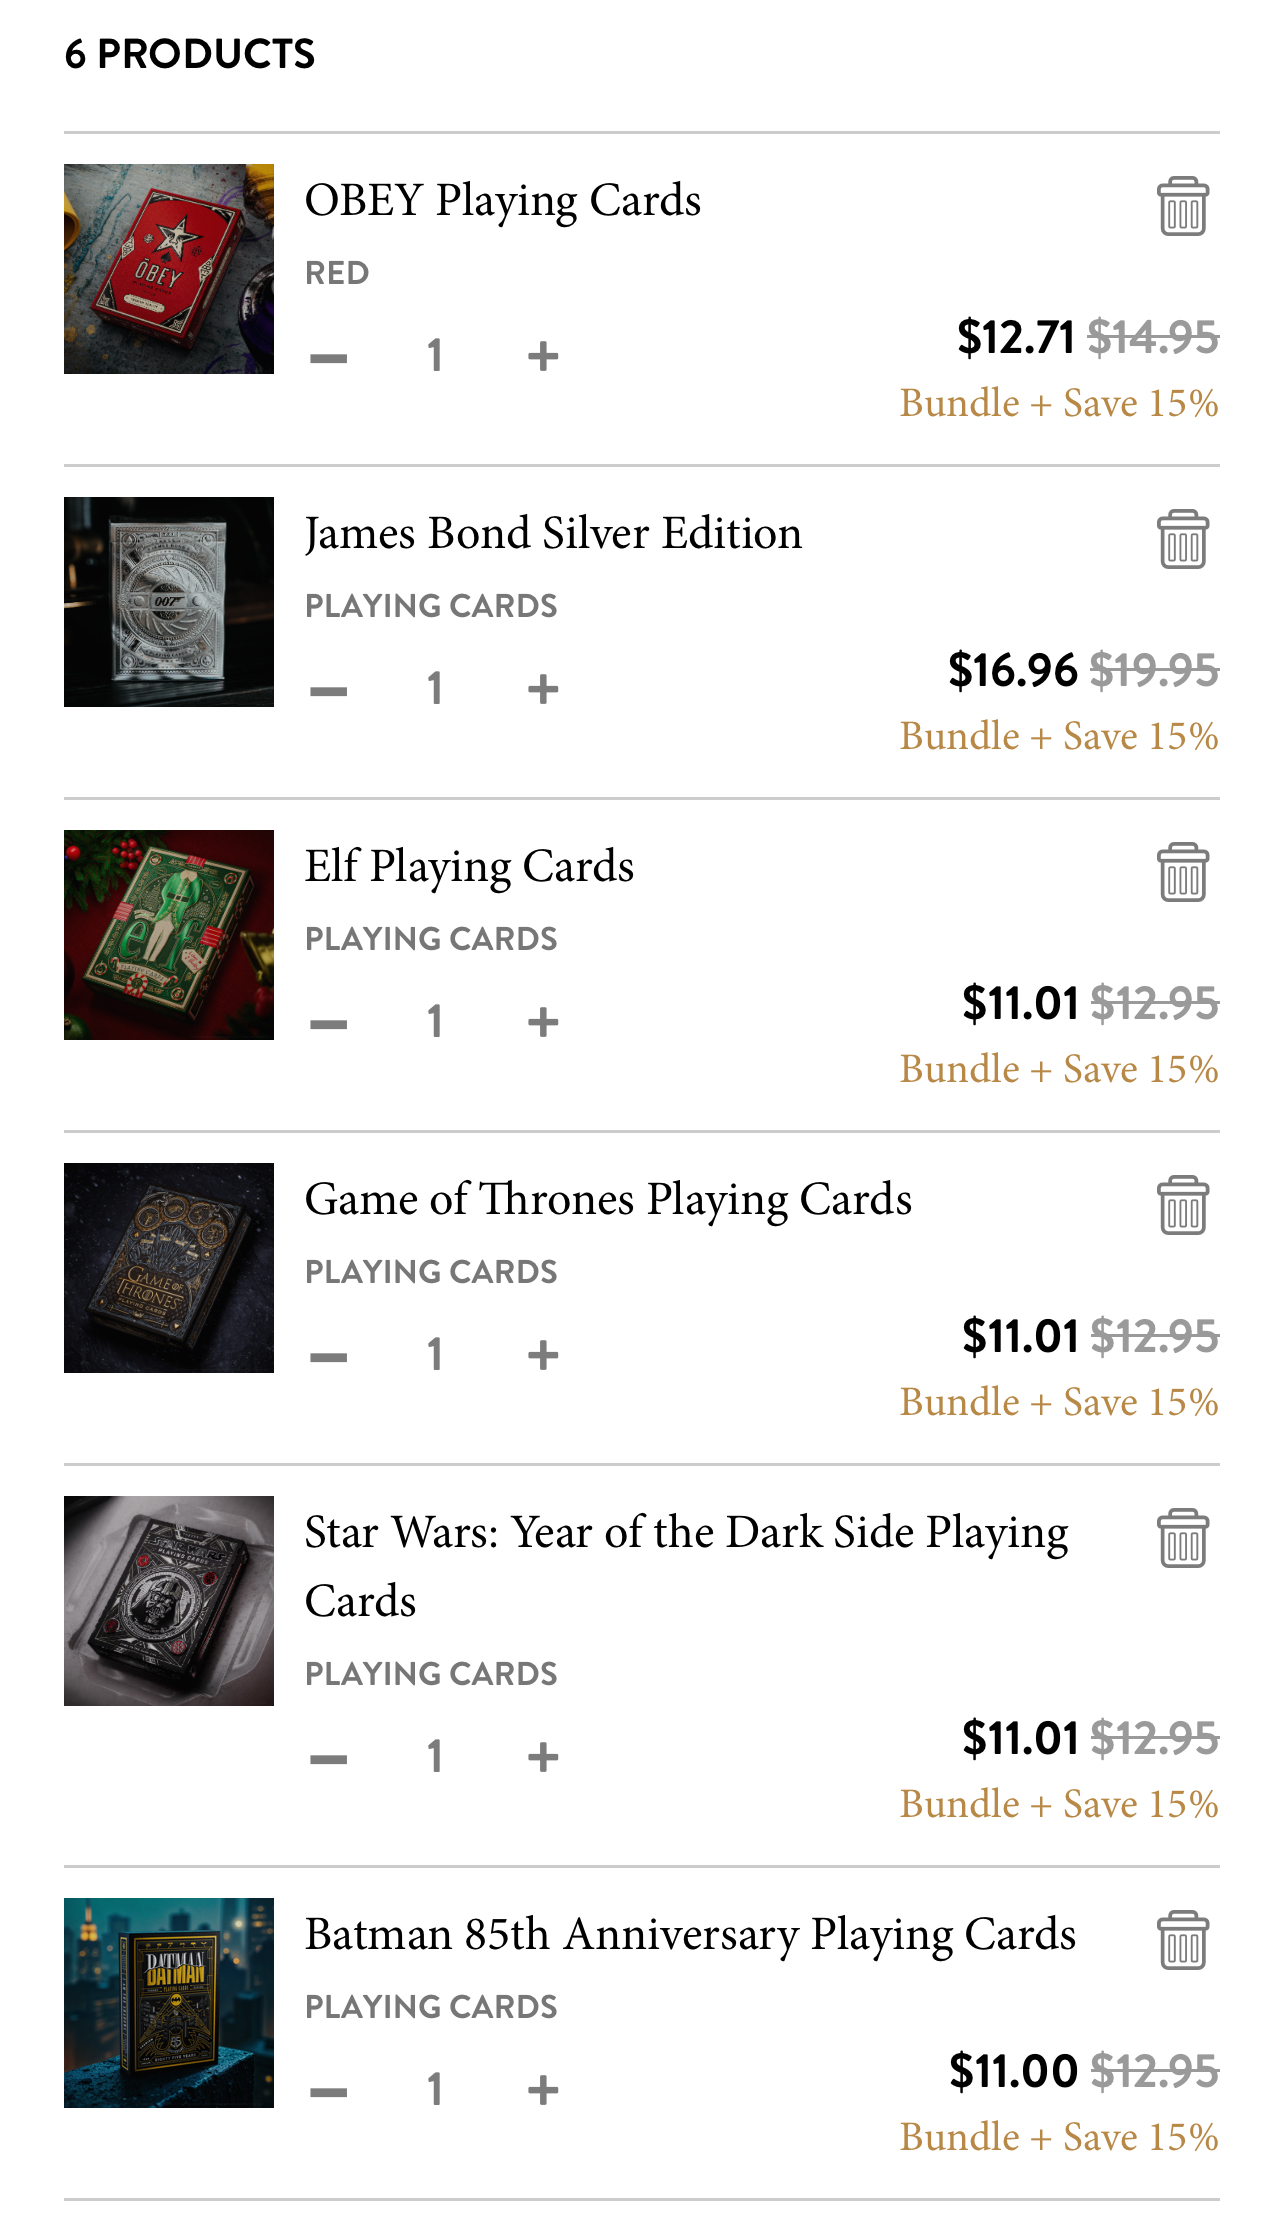Reduce James Bond Silver Edition quantity
Image resolution: width=1284 pixels, height=2213 pixels.
click(328, 690)
